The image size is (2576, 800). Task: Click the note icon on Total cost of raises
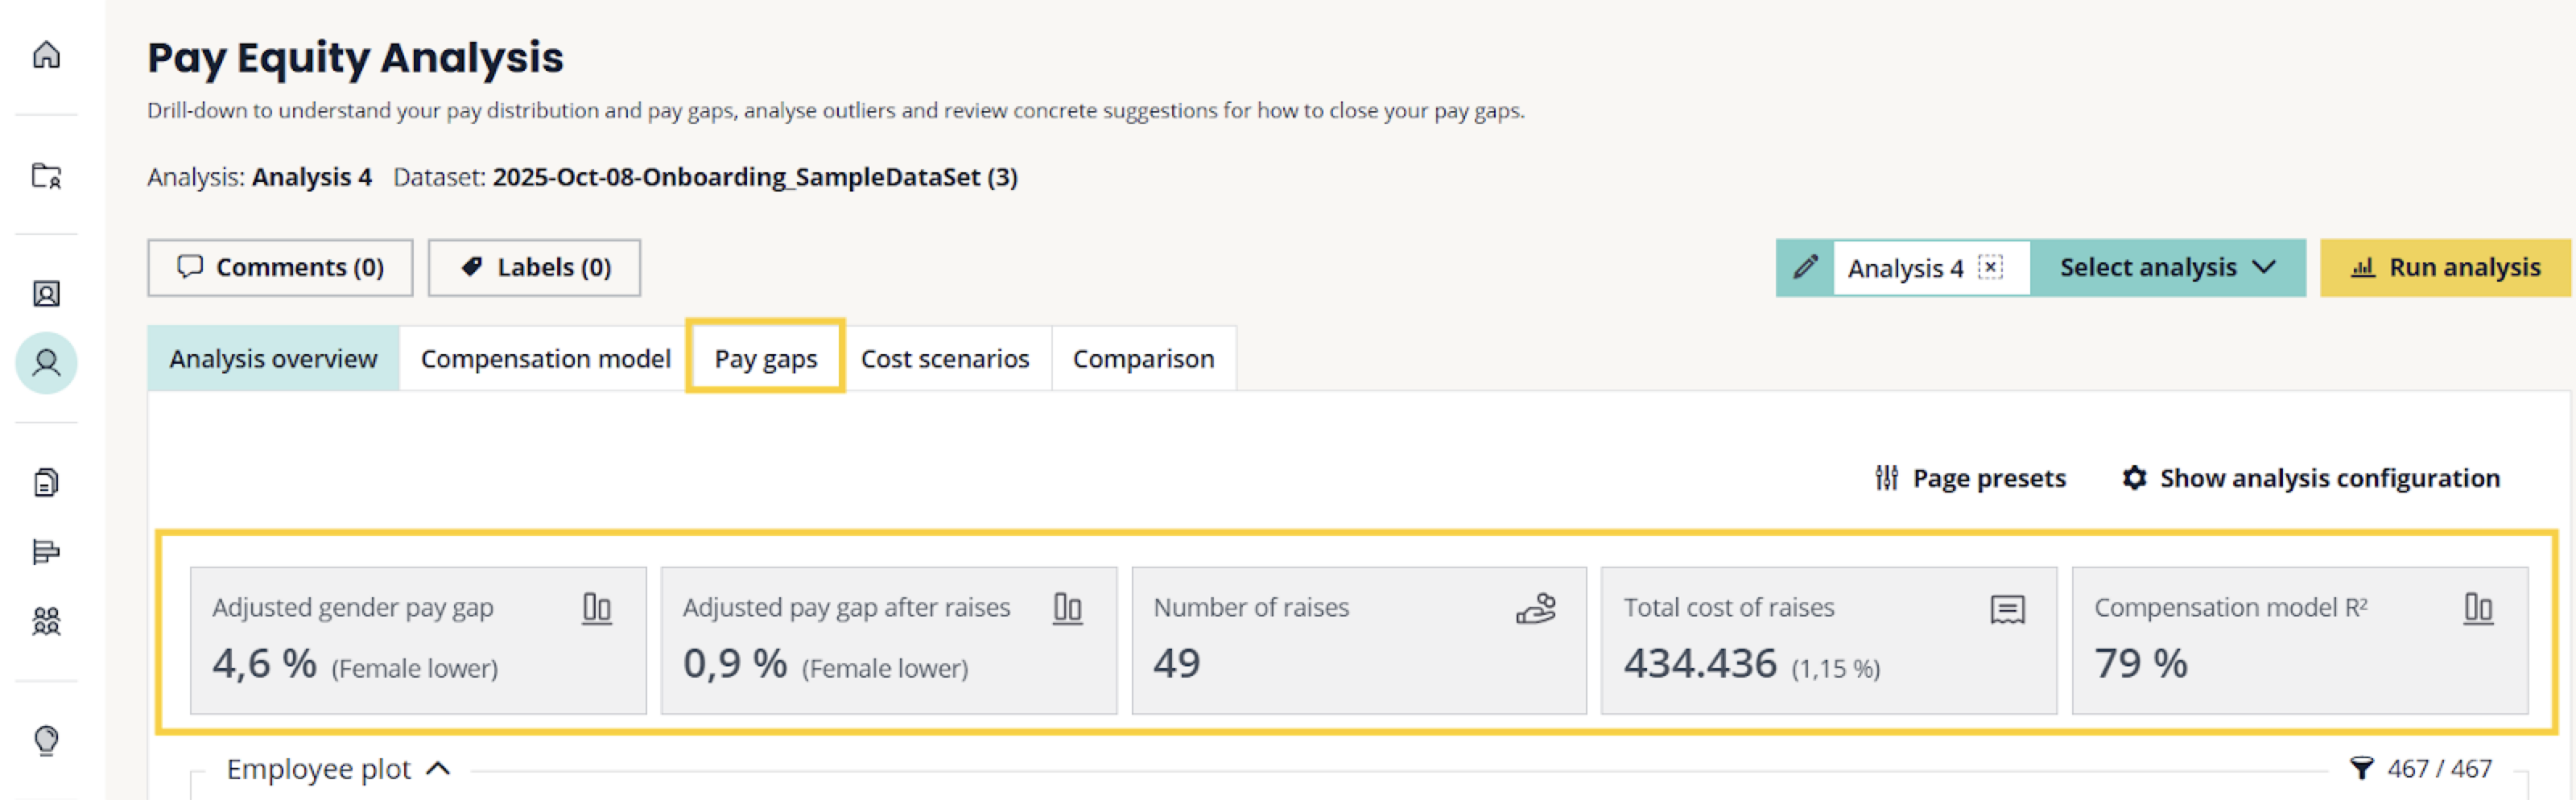pyautogui.click(x=2006, y=609)
